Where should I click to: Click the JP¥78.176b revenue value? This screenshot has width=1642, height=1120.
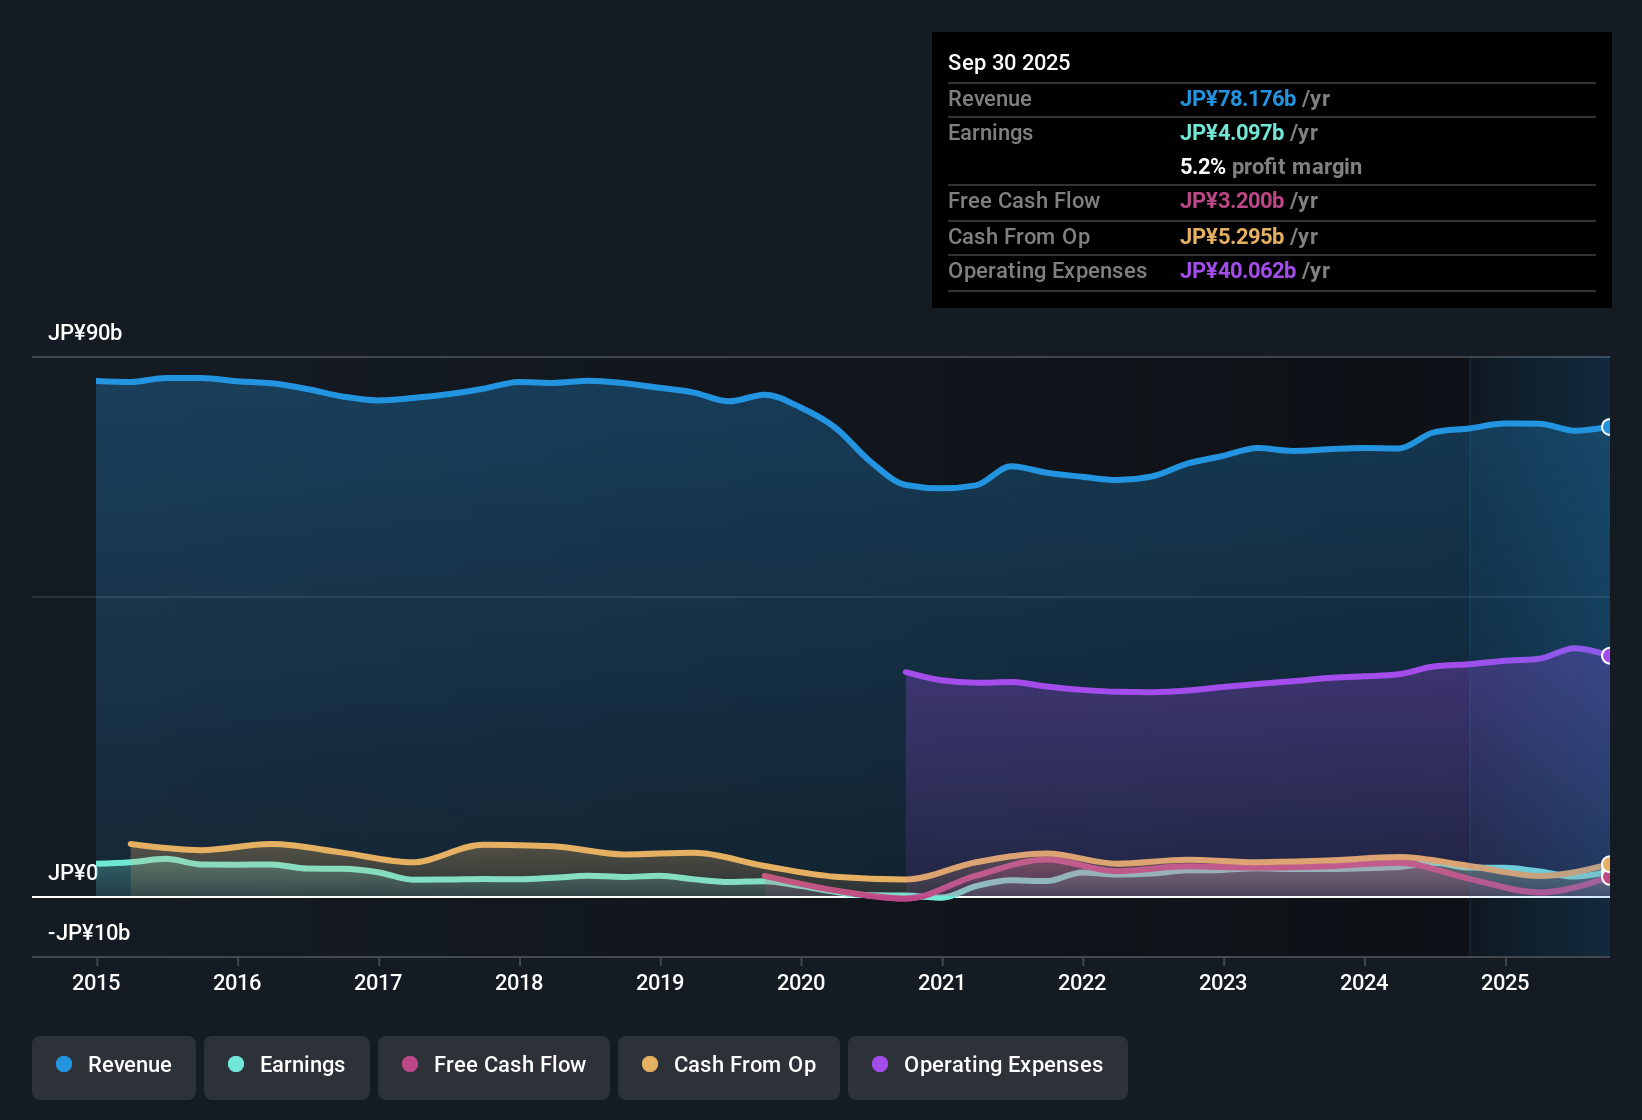[x=1238, y=99]
